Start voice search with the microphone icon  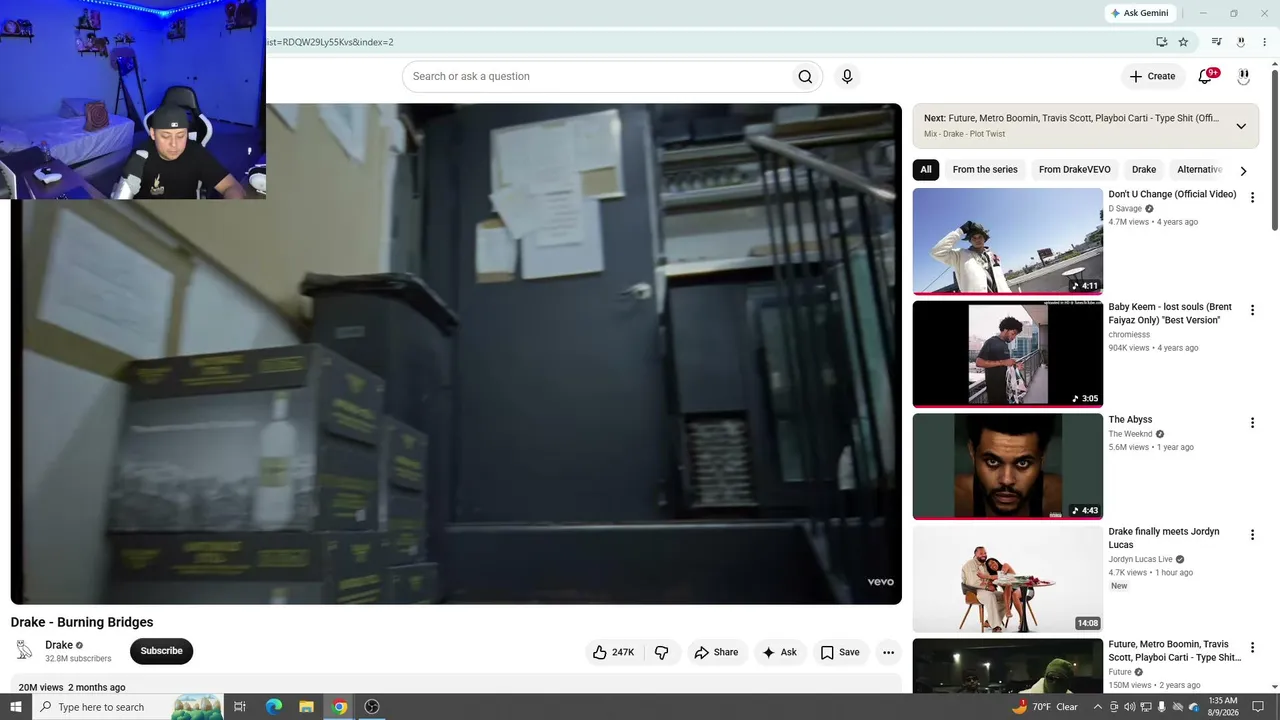click(x=847, y=77)
